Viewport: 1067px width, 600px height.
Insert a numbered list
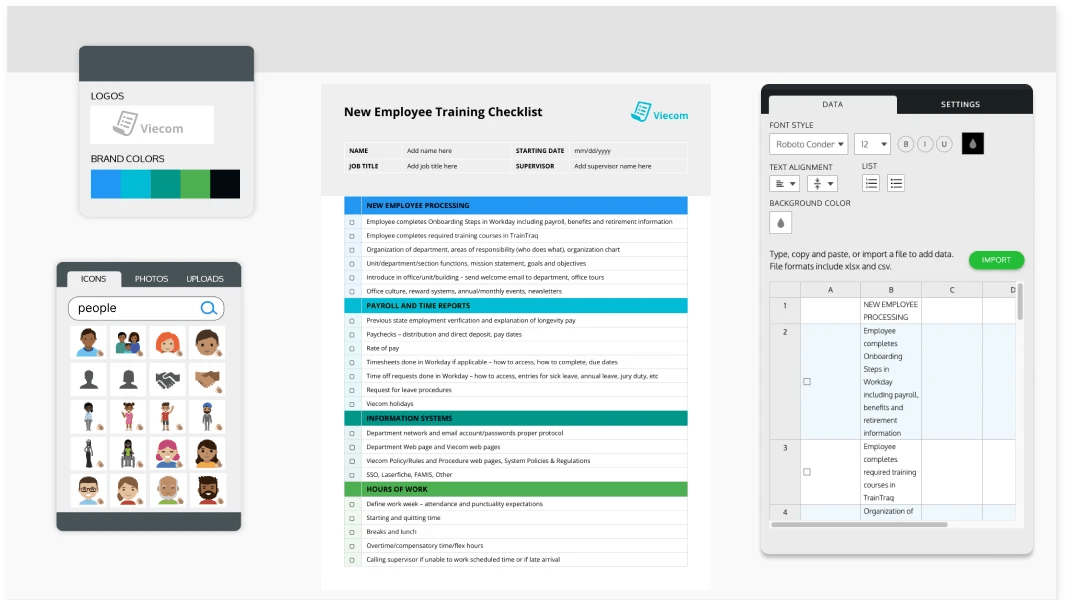tap(871, 183)
